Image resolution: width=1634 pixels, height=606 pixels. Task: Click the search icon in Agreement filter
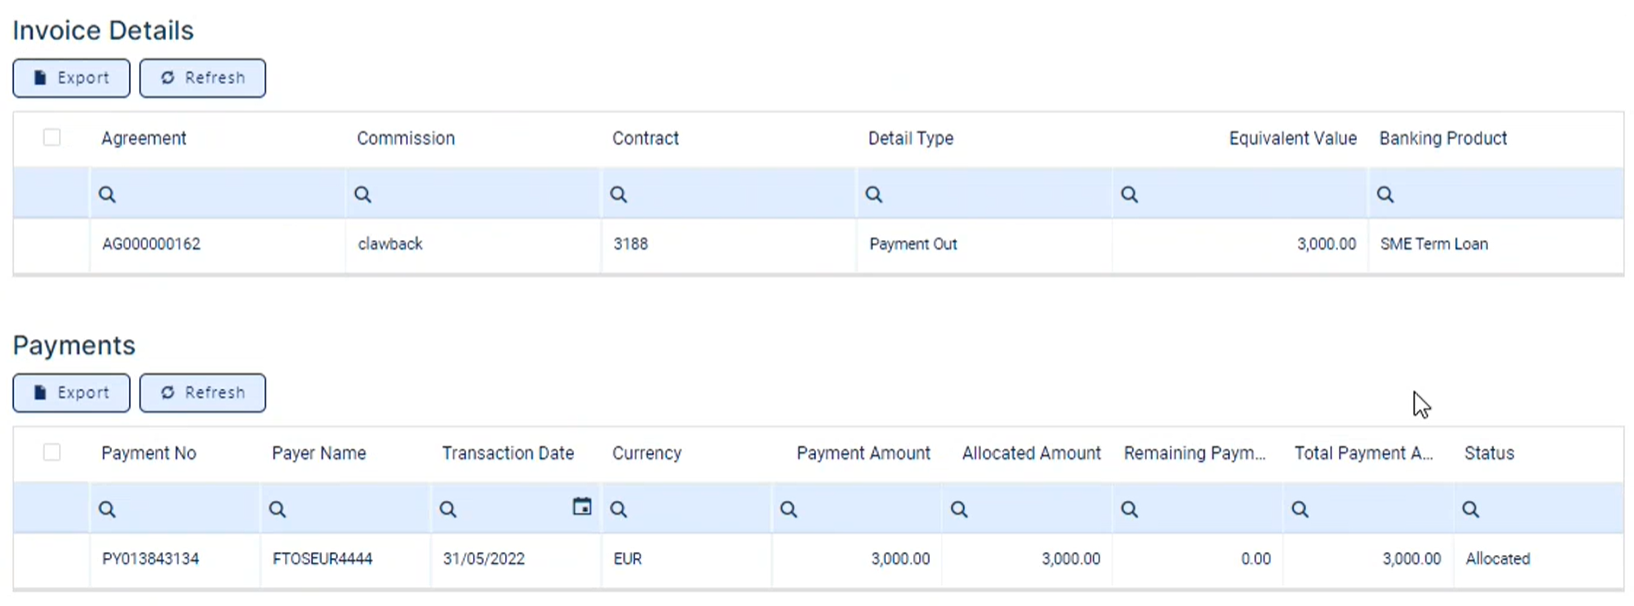point(107,195)
